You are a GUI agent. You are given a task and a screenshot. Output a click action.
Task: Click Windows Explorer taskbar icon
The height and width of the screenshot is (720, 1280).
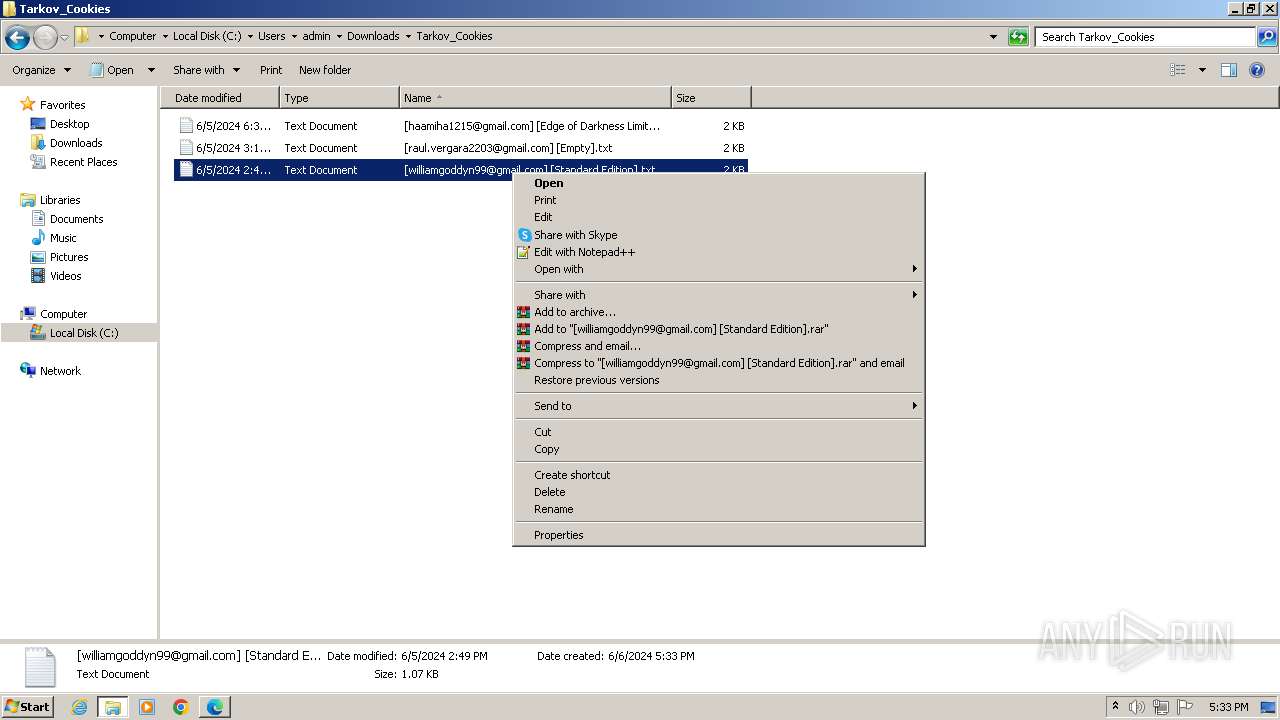(113, 707)
